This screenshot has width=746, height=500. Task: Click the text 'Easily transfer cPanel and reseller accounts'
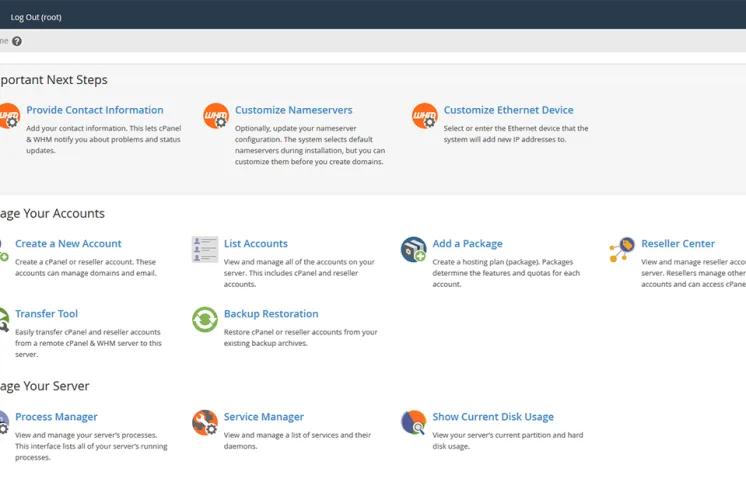tap(88, 332)
